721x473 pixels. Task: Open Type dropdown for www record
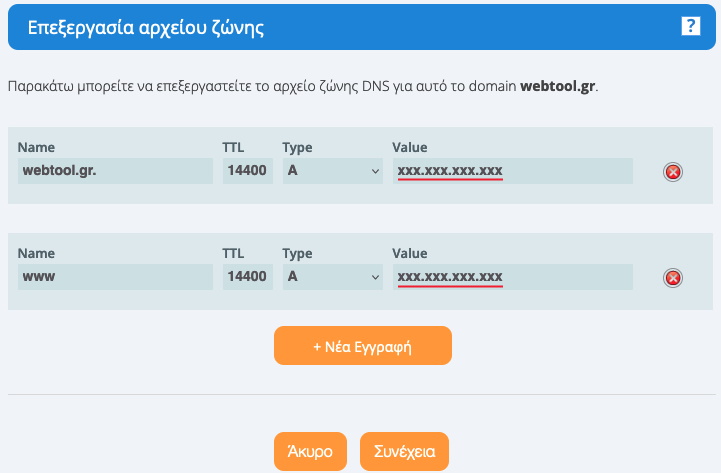pos(333,277)
